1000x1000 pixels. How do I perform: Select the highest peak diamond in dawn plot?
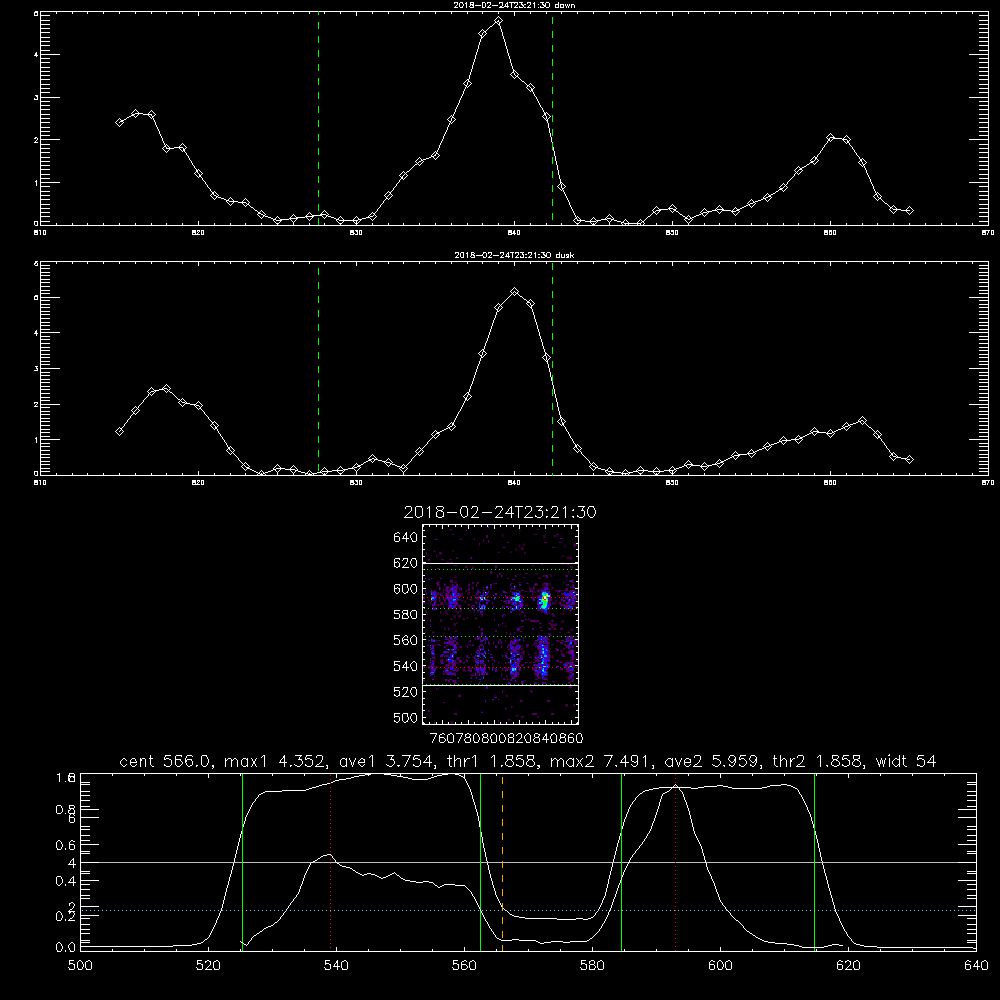click(498, 20)
